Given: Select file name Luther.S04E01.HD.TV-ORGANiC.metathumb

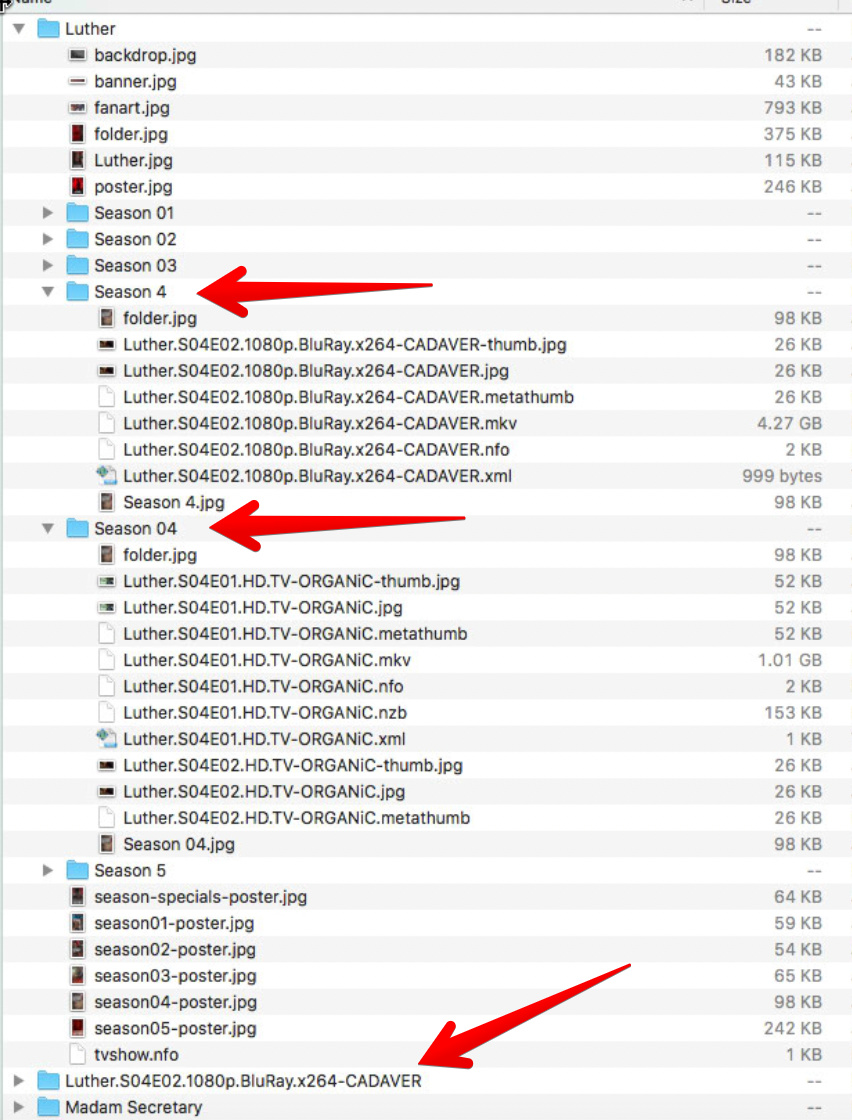Looking at the screenshot, I should [x=296, y=634].
